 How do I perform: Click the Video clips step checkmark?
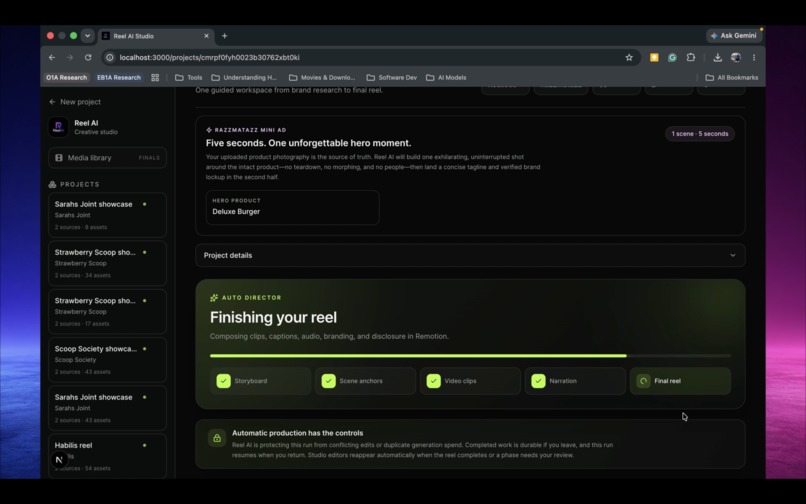click(433, 381)
